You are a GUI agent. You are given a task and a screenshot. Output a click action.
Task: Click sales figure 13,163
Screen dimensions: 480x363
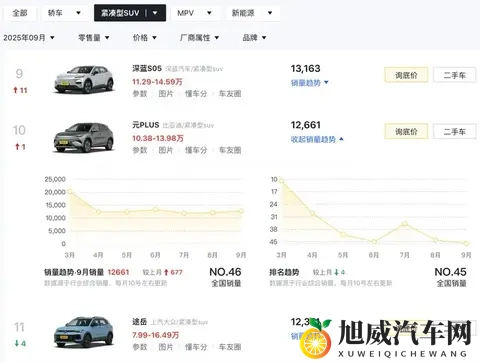coord(305,69)
